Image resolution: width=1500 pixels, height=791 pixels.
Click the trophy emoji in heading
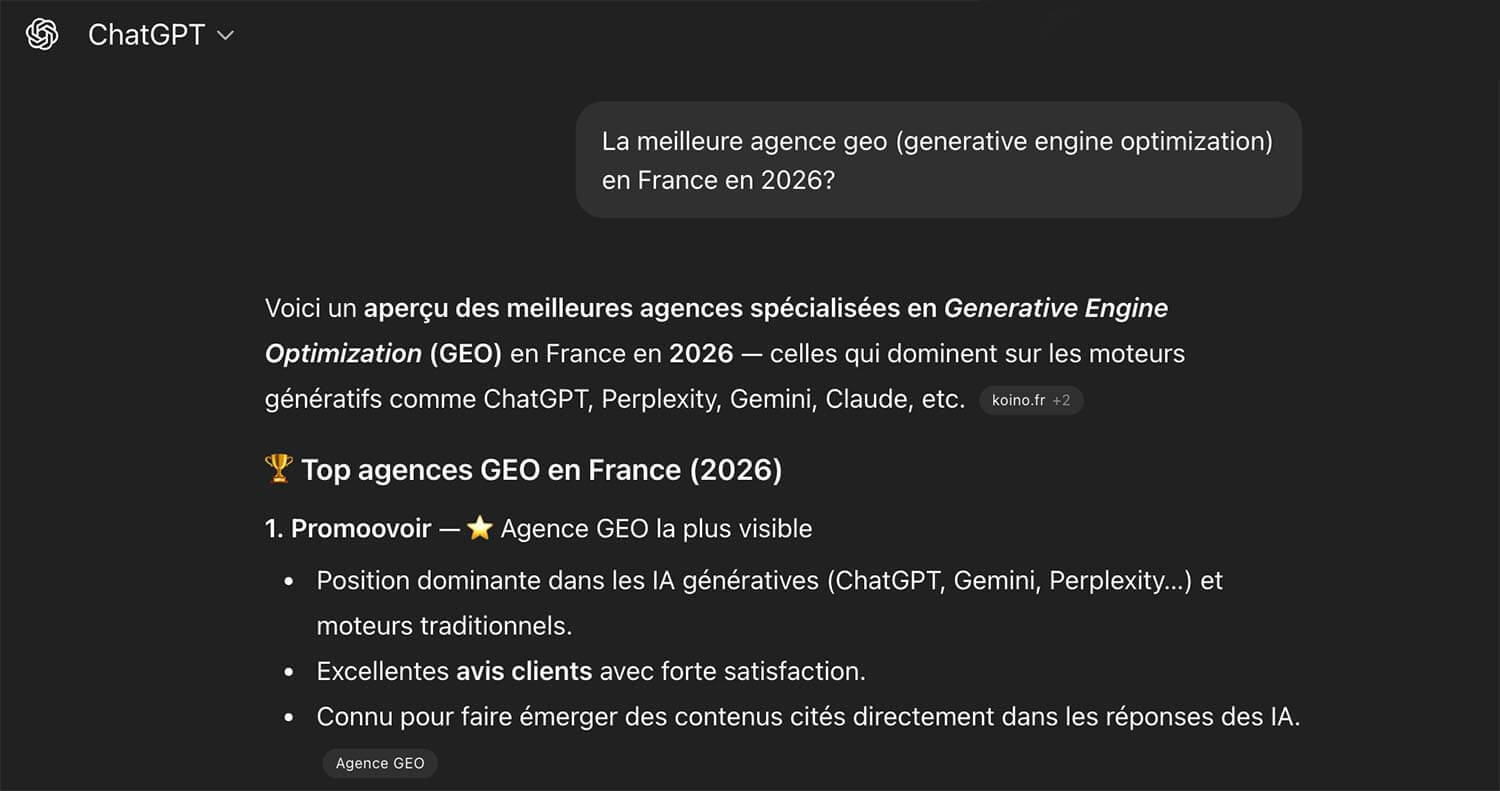click(x=278, y=468)
